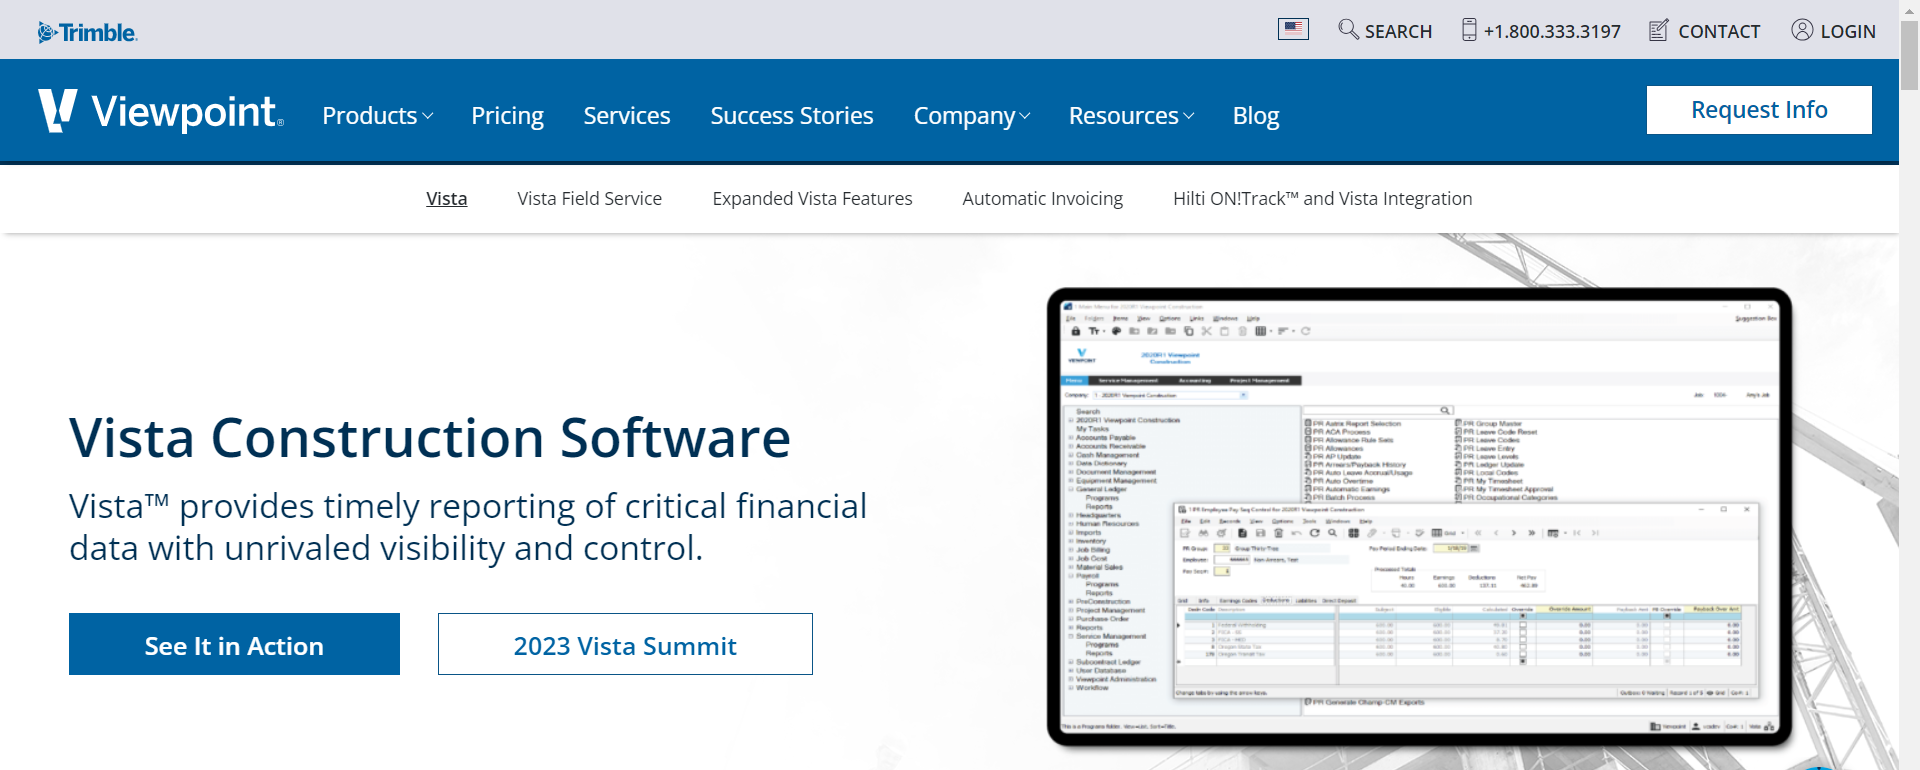Select Expanded Vista Features tab
The width and height of the screenshot is (1920, 770).
coord(812,199)
